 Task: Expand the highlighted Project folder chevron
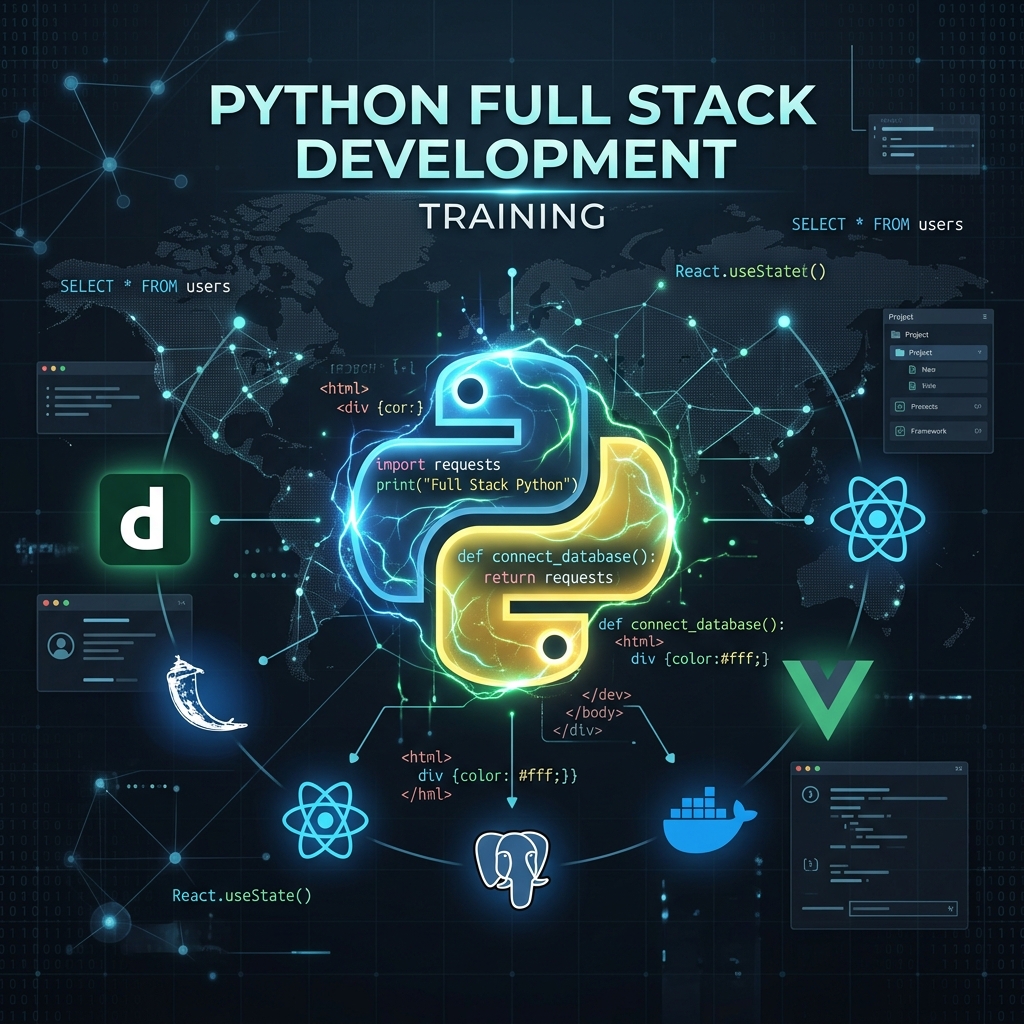coord(980,353)
